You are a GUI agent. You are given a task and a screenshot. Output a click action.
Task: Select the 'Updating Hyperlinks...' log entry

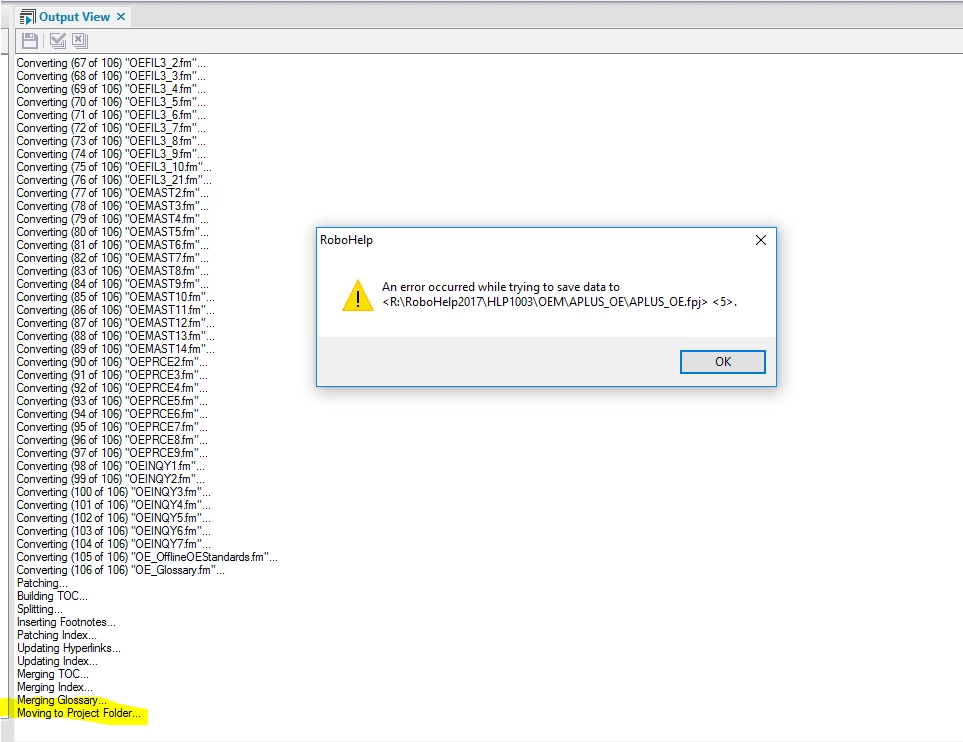(69, 648)
